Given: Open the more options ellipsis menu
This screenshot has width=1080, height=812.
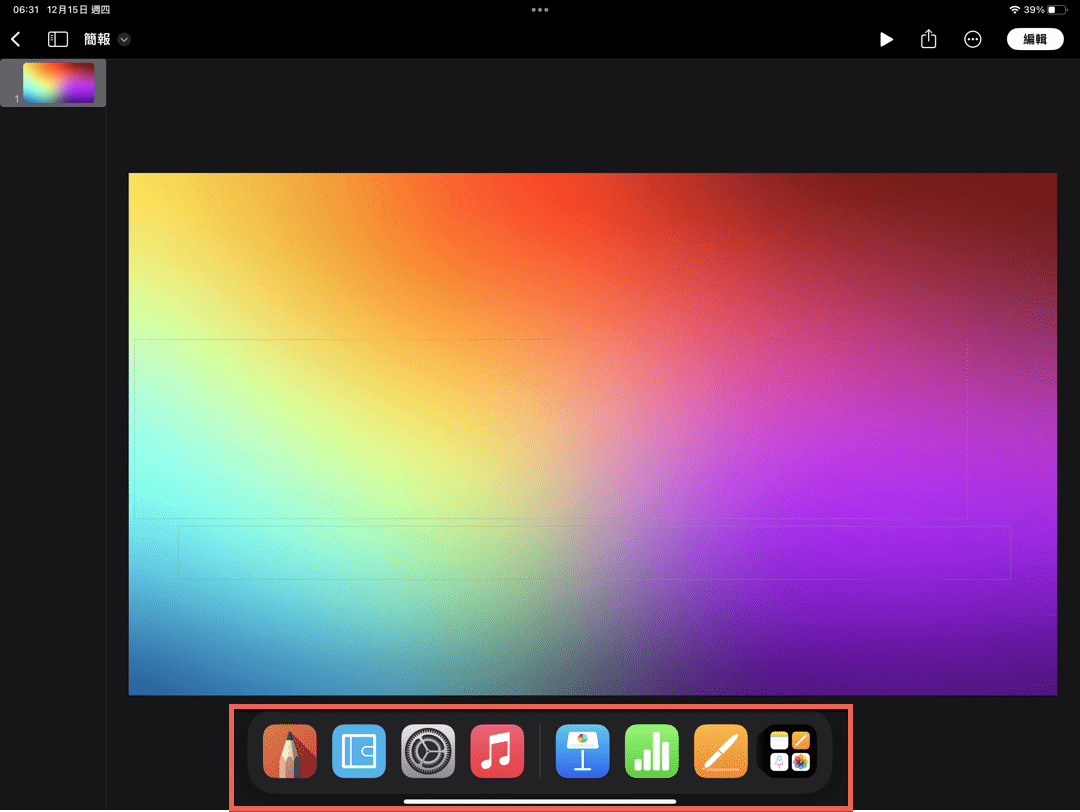Looking at the screenshot, I should 973,39.
